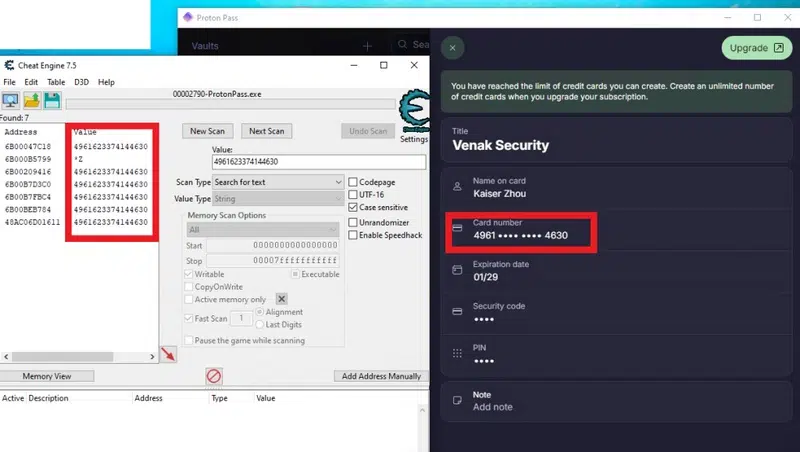Viewport: 800px width, 452px height.
Task: Click the New Scan button
Action: coord(207,131)
